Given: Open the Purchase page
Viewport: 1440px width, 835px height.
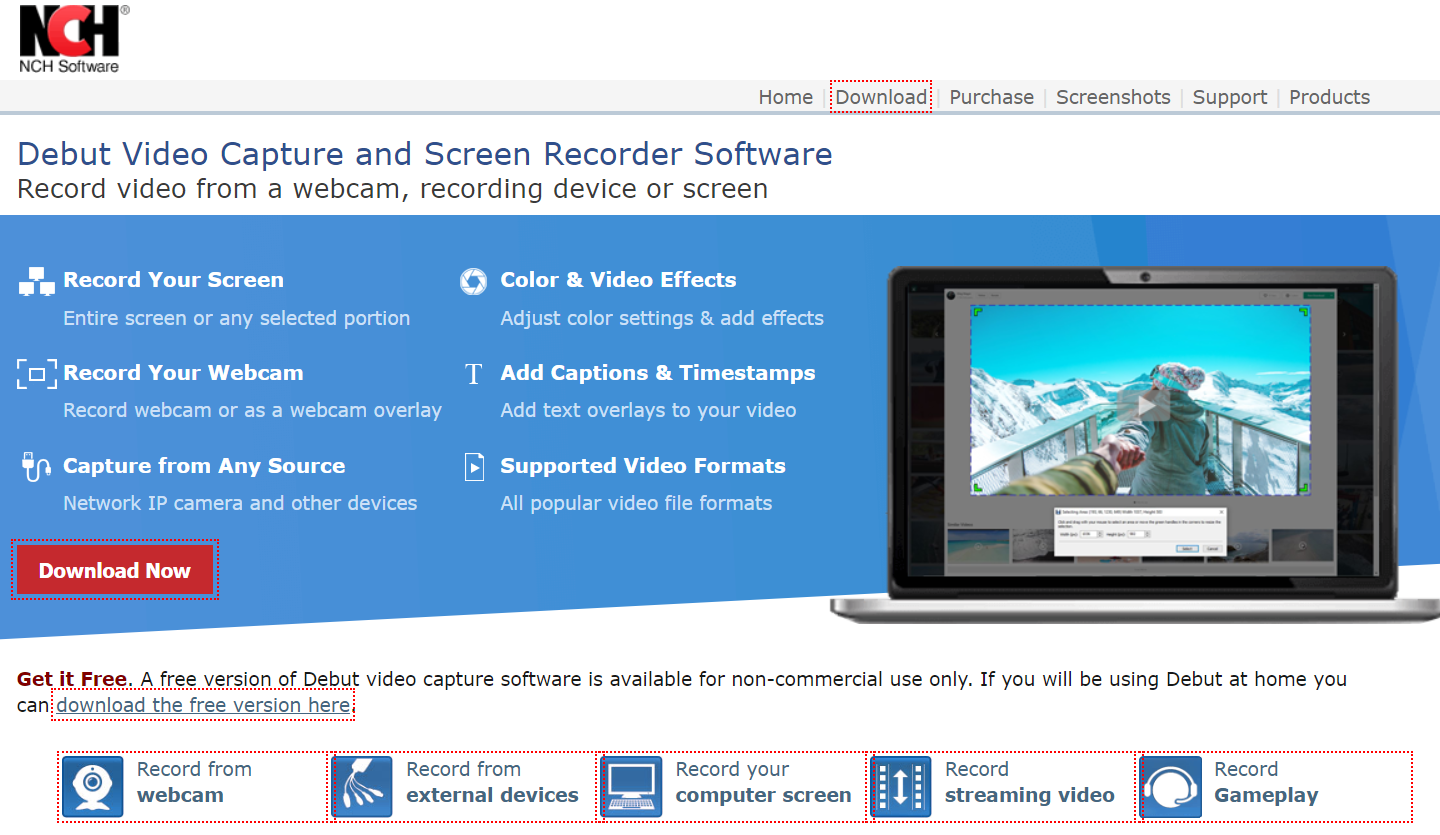Looking at the screenshot, I should (991, 97).
